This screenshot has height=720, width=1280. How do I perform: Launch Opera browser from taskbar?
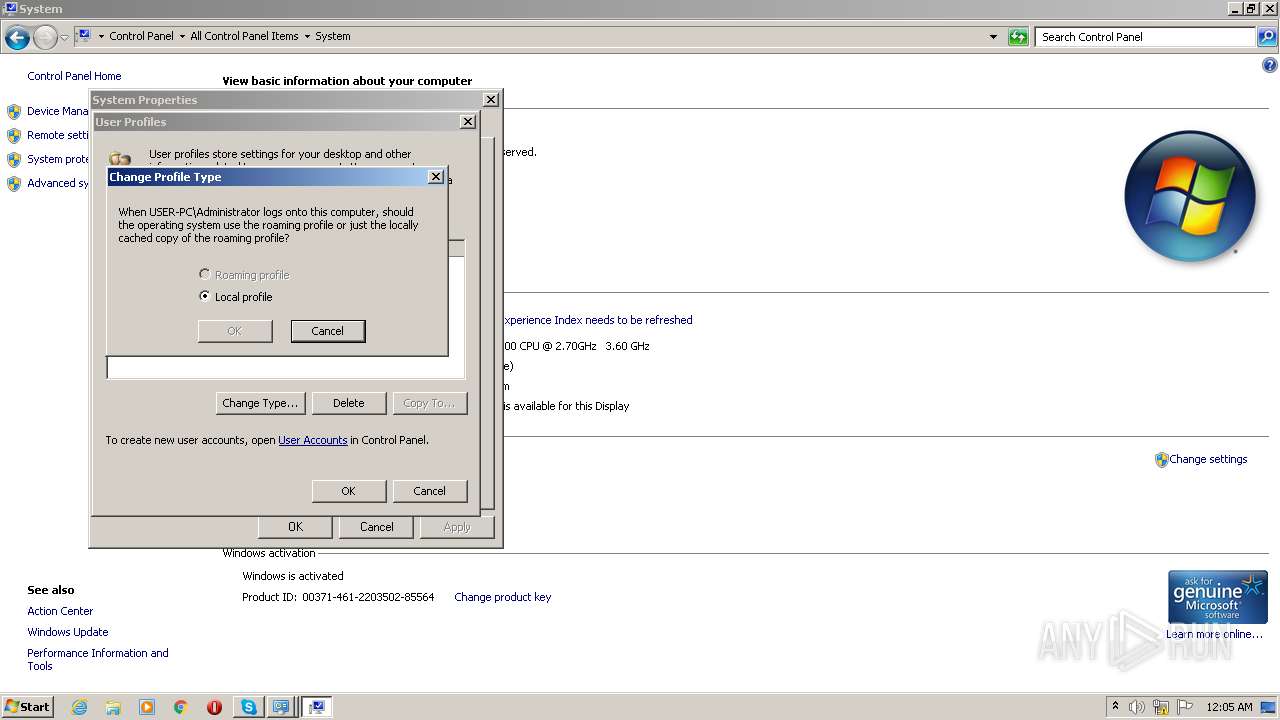pos(214,707)
